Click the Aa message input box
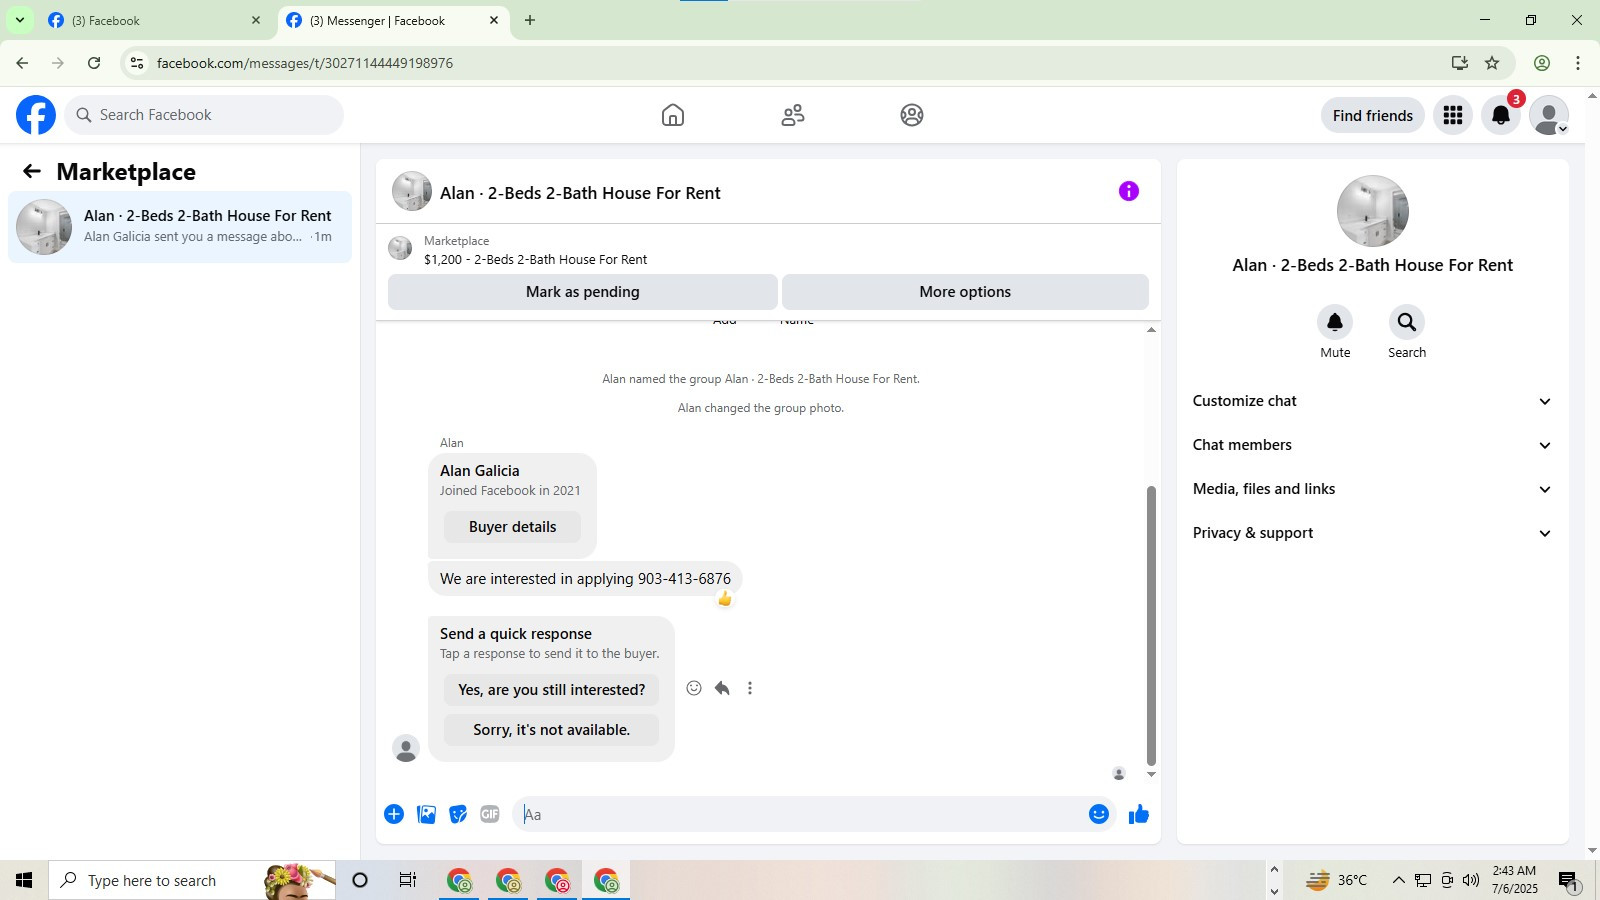The height and width of the screenshot is (900, 1600). [800, 814]
